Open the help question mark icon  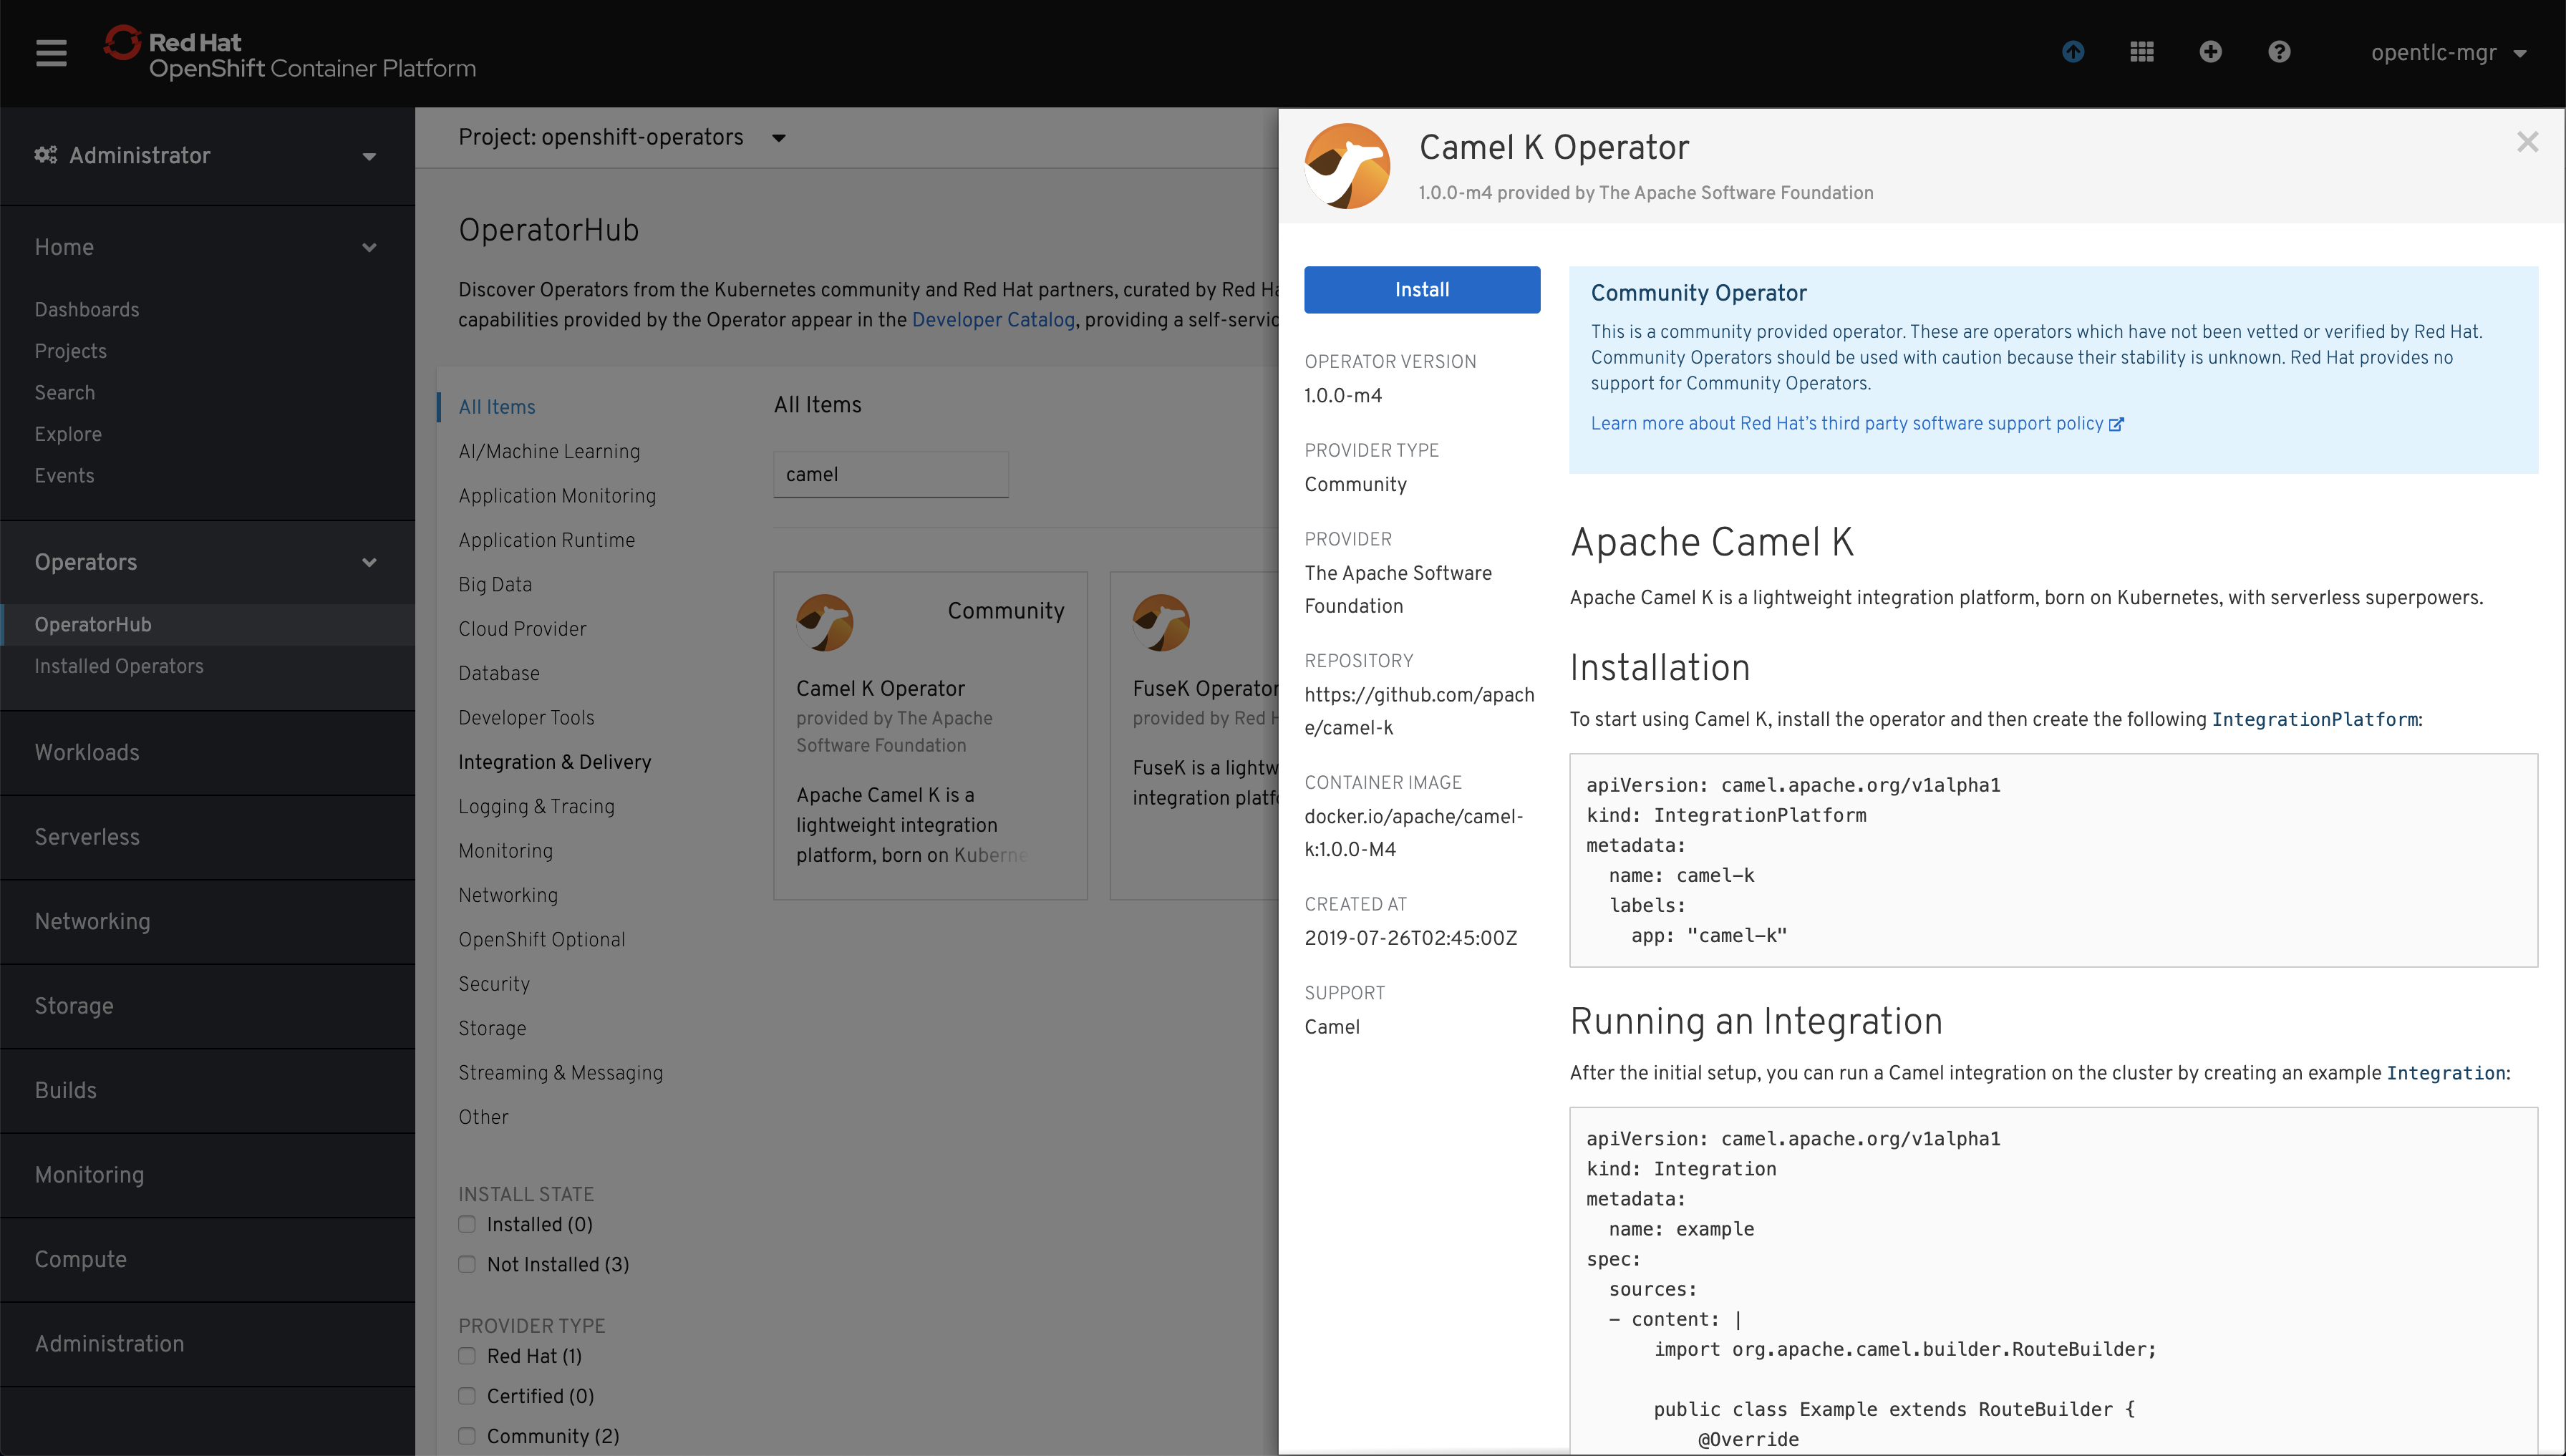pyautogui.click(x=2279, y=52)
